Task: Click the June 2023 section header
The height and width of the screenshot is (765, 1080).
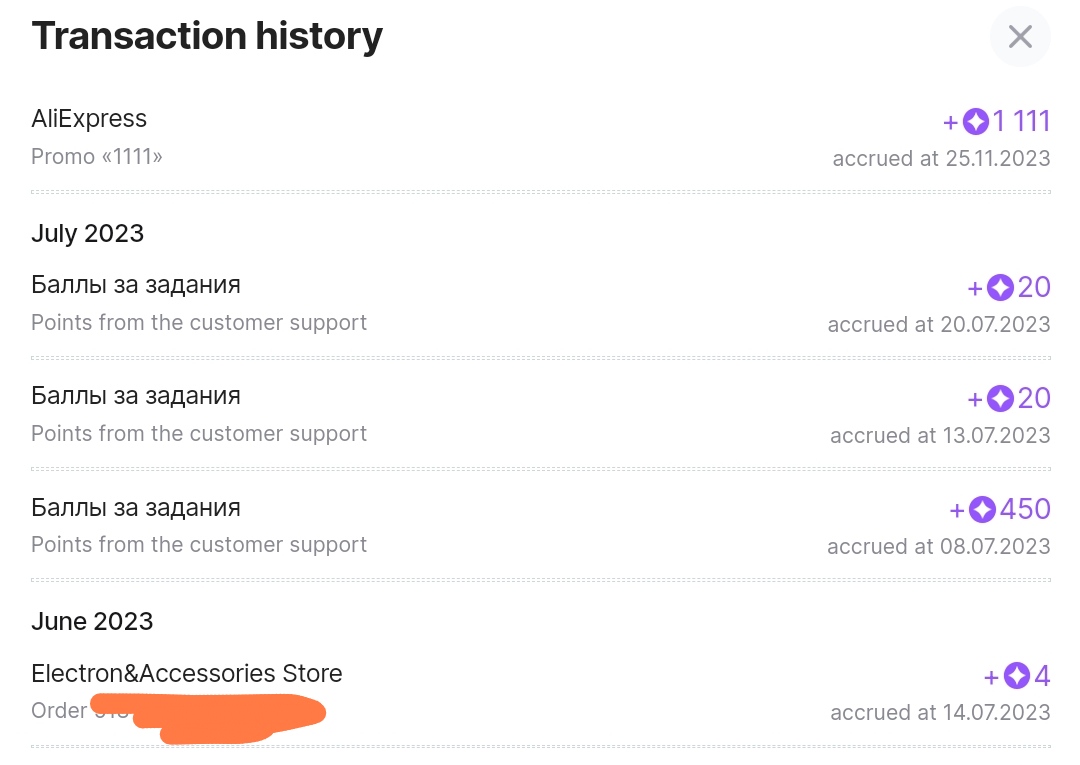Action: 92,621
